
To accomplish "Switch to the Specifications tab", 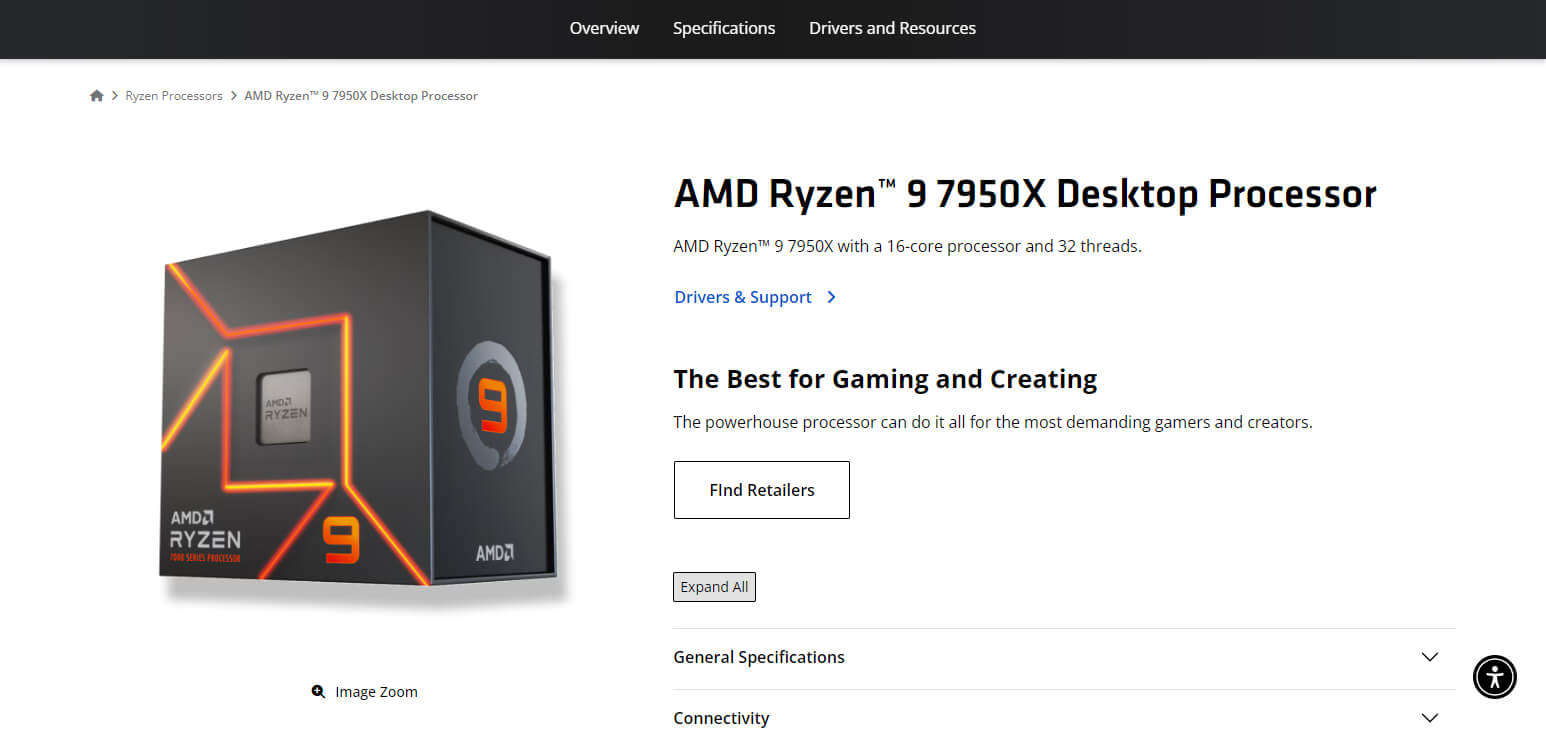I will (x=724, y=28).
